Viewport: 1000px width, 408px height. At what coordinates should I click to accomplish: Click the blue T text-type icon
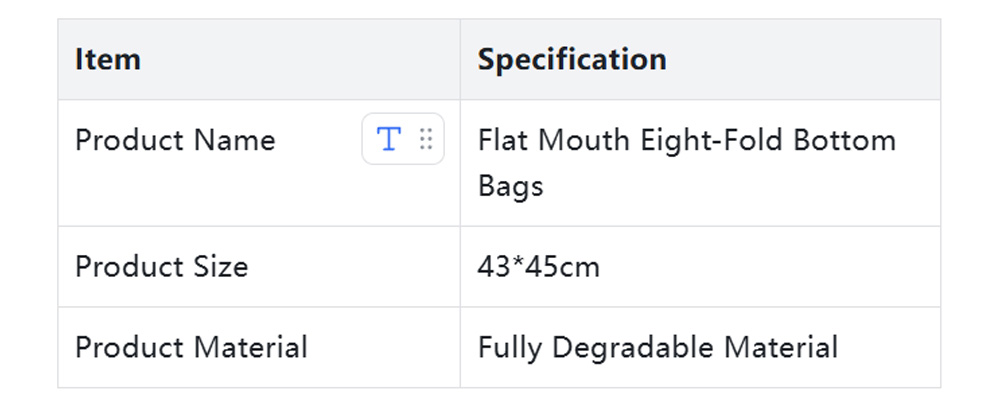click(388, 139)
